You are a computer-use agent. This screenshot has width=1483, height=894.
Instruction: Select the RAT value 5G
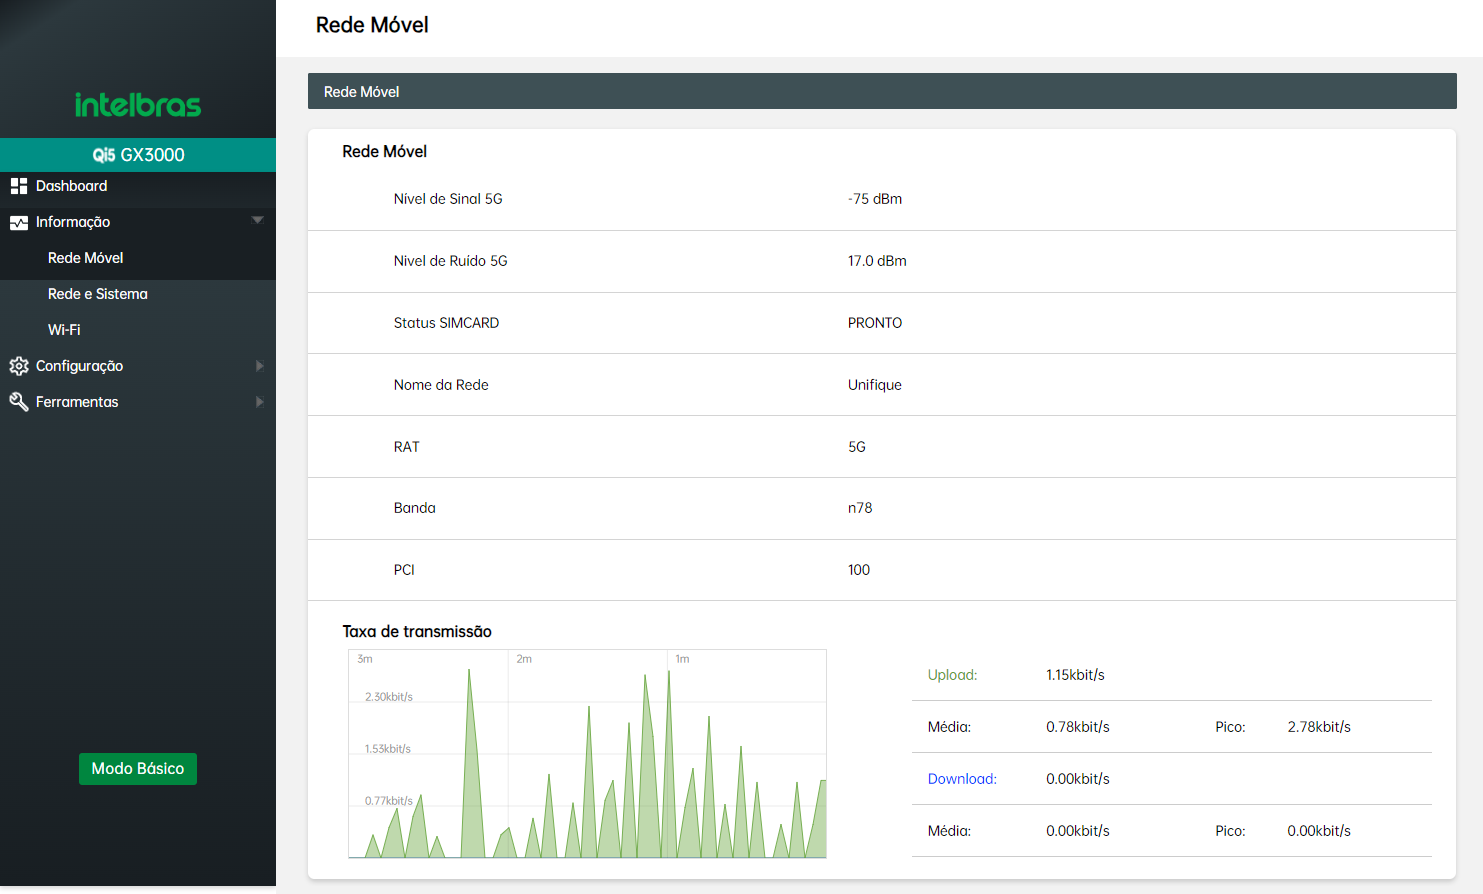[857, 447]
